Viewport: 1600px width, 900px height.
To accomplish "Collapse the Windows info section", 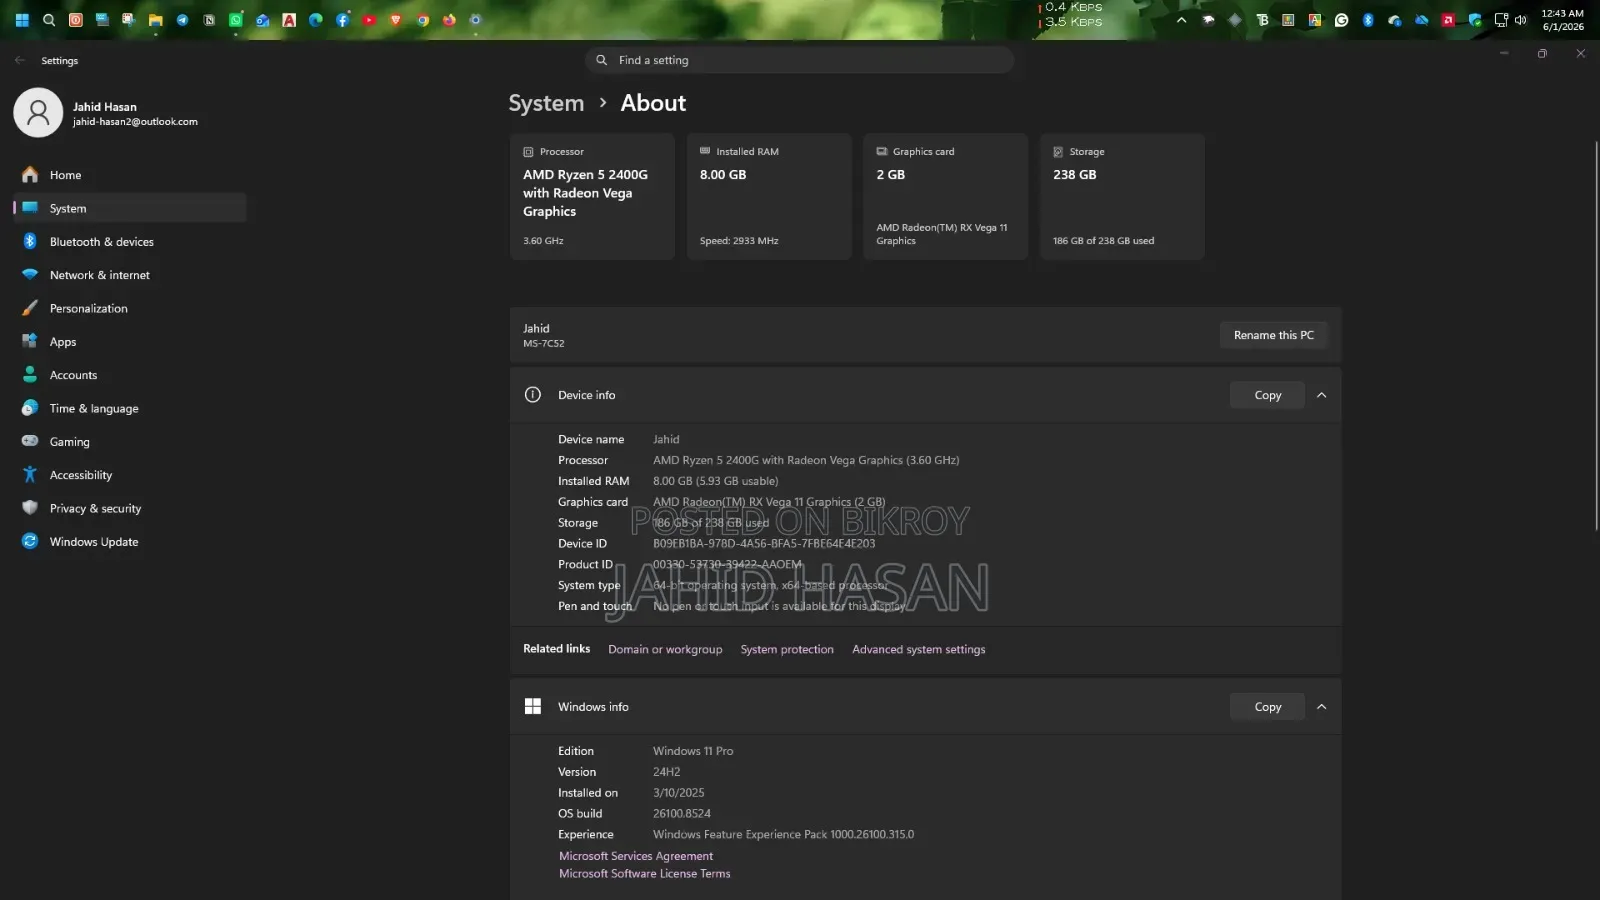I will (x=1321, y=707).
